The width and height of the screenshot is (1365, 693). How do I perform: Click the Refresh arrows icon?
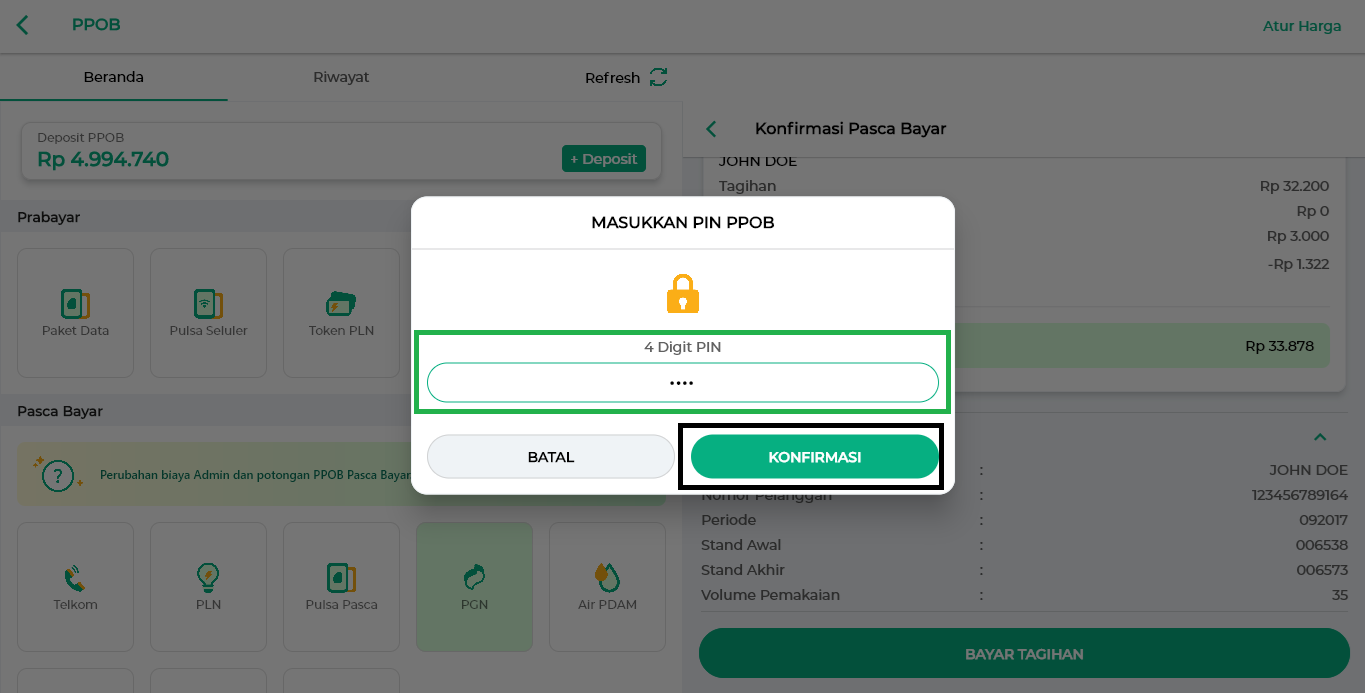658,77
